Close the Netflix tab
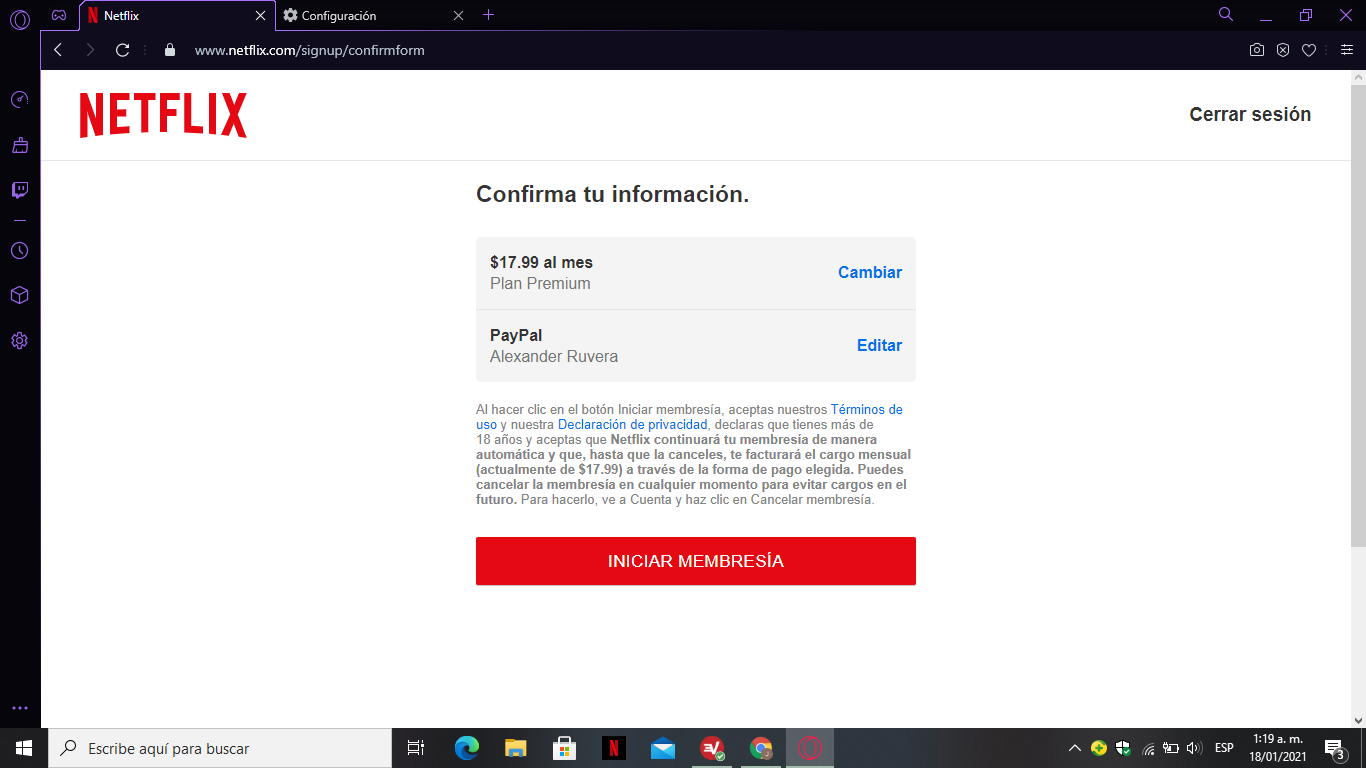Viewport: 1366px width, 768px height. [x=260, y=16]
